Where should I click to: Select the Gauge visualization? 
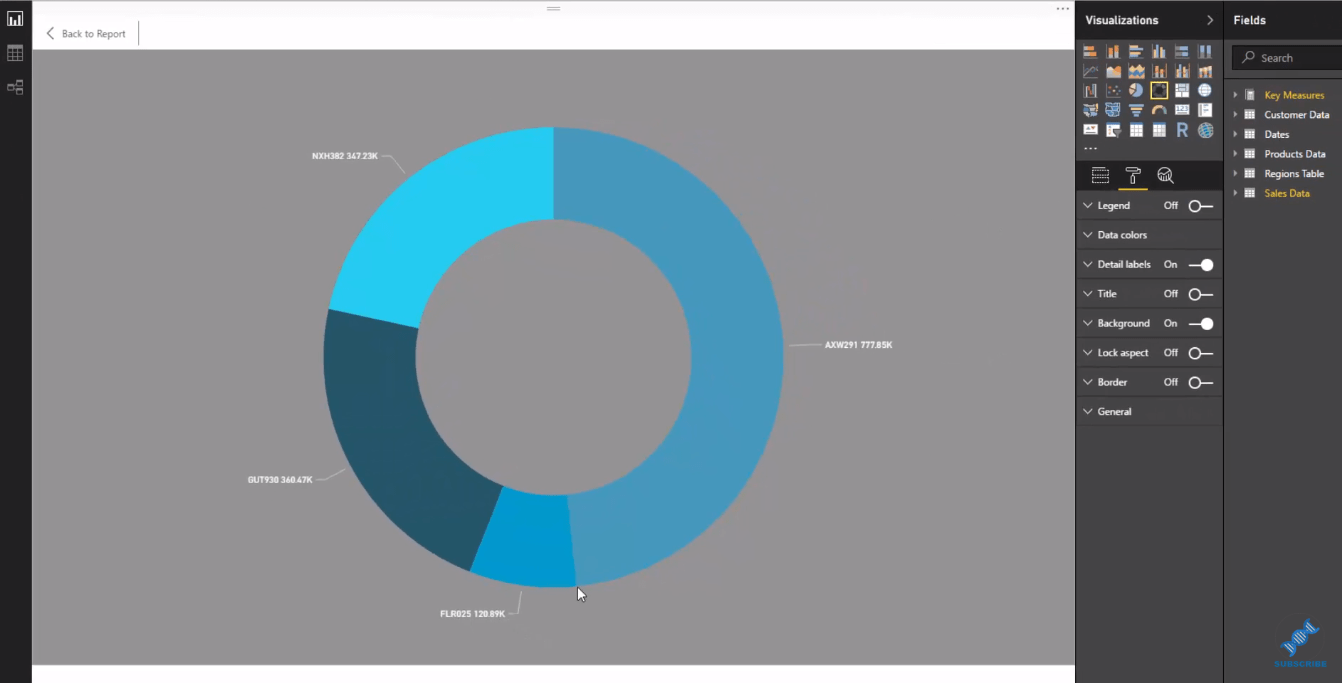point(1159,110)
